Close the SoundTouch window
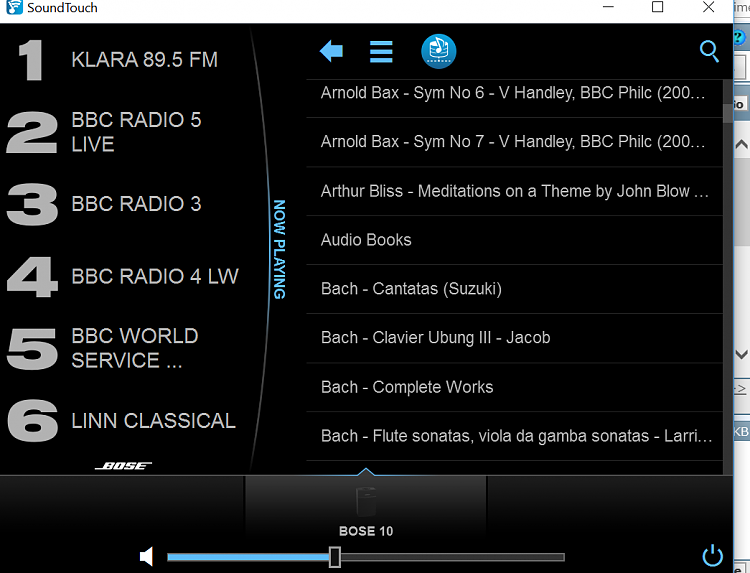Image resolution: width=750 pixels, height=573 pixels. coord(708,7)
